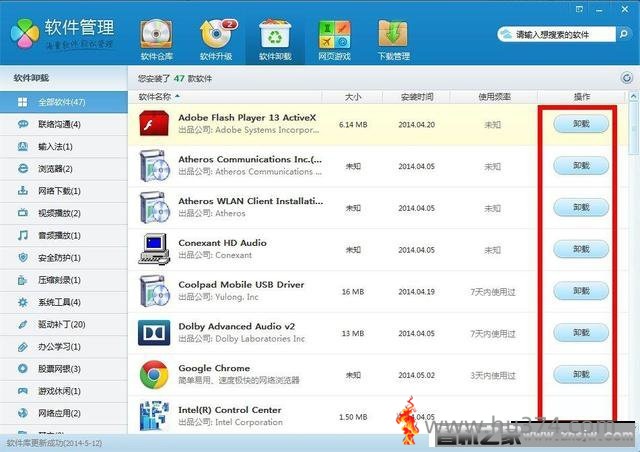640x452 pixels.
Task: Open the 网页游戏 web games tab
Action: click(x=334, y=40)
